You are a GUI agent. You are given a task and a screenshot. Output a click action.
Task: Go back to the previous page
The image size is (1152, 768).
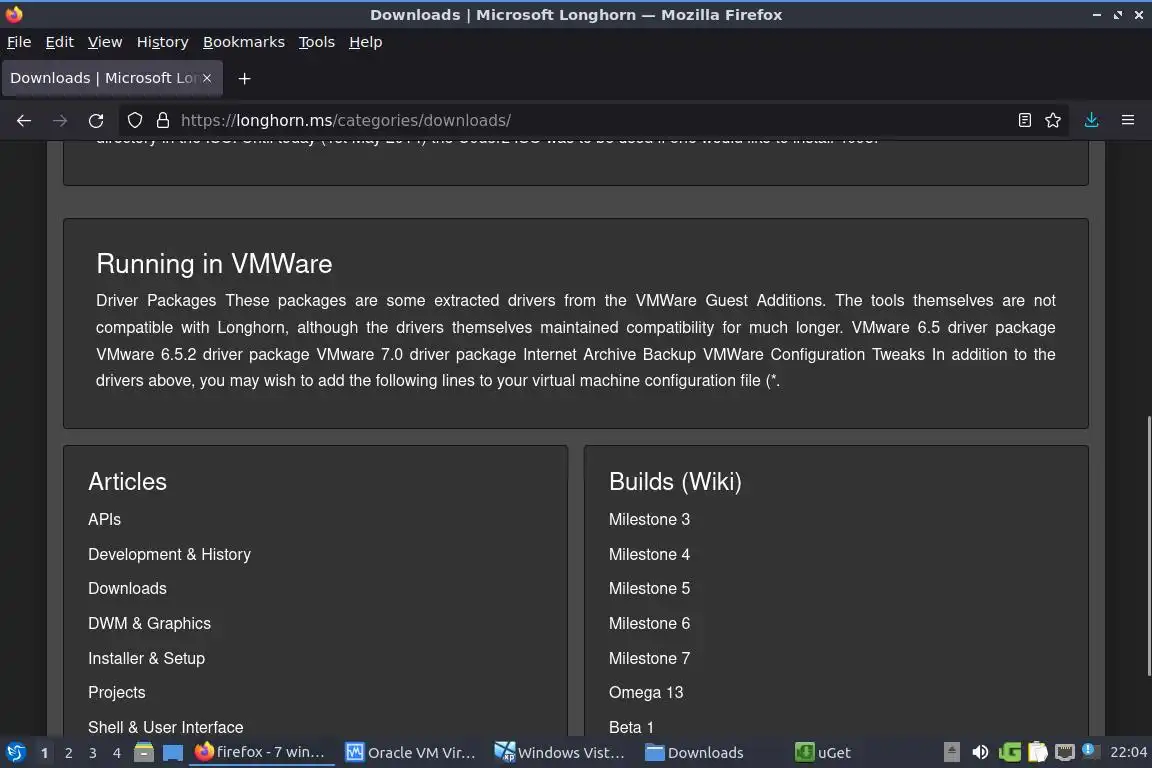tap(24, 121)
